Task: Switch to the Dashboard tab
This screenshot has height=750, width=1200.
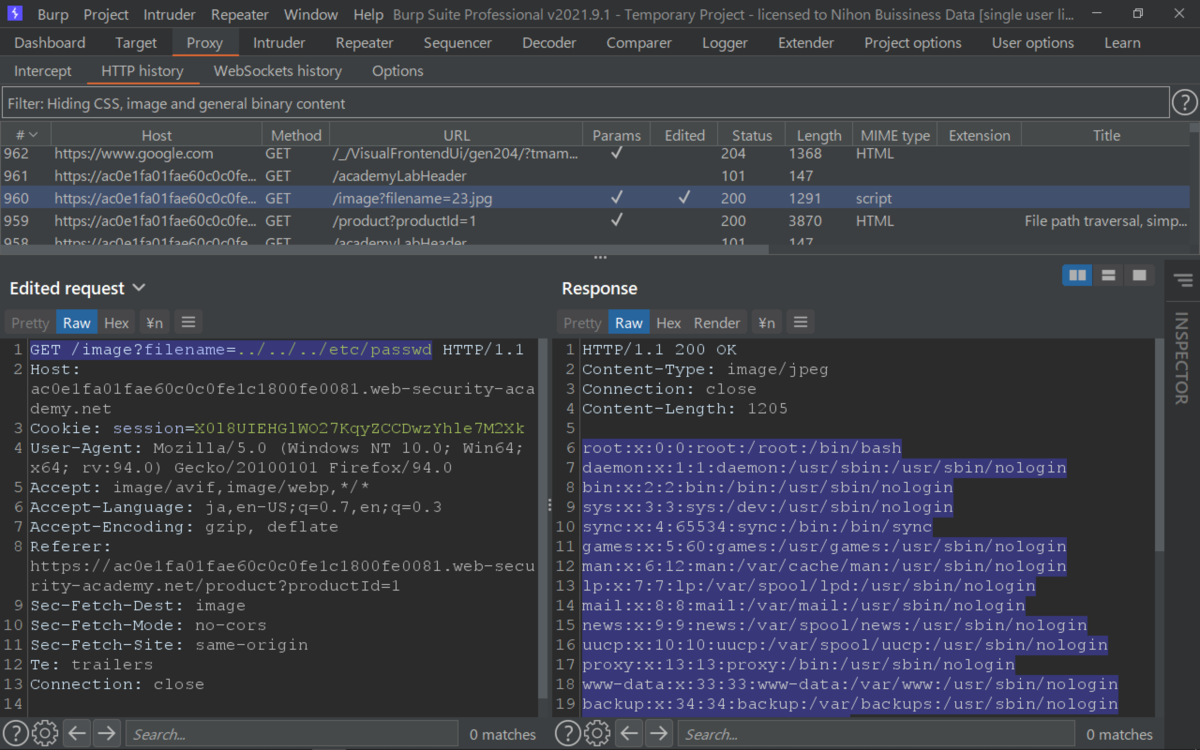Action: (x=50, y=43)
